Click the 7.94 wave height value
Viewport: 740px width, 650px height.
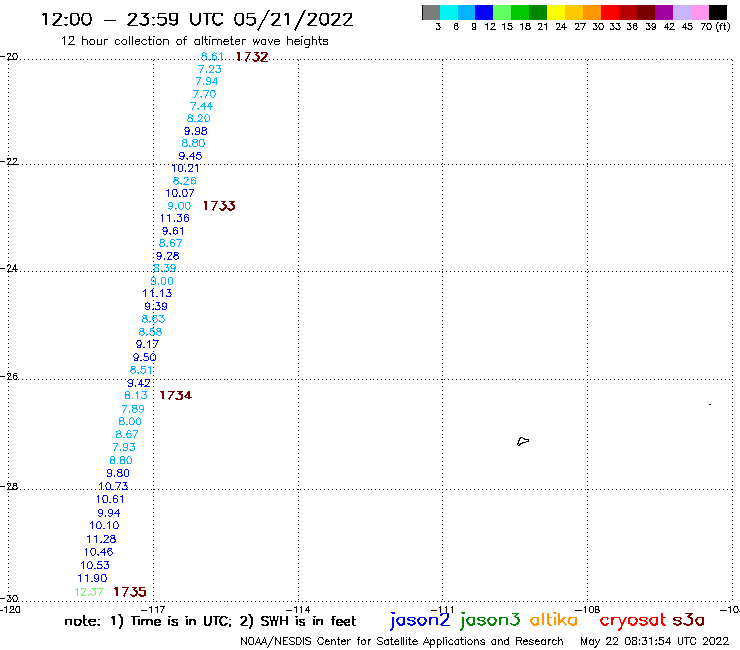(x=207, y=81)
